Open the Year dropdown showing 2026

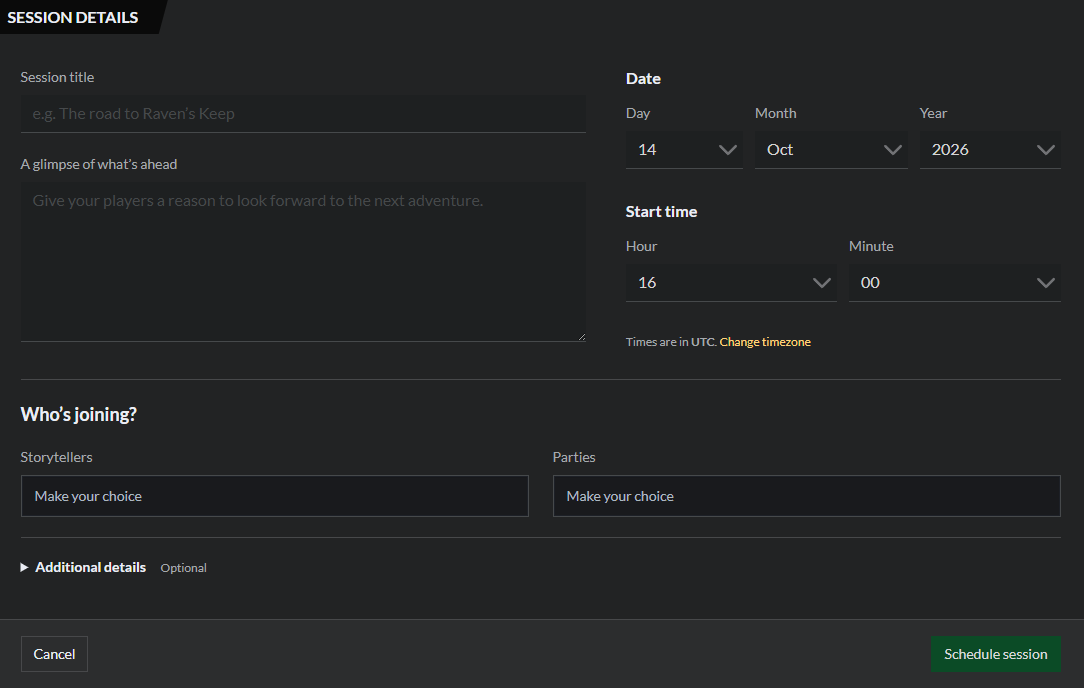[990, 149]
